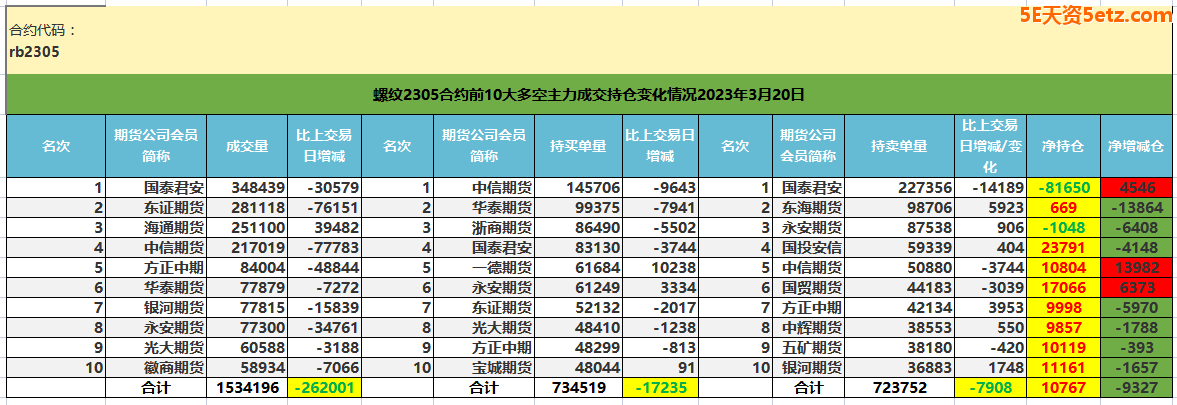The image size is (1177, 405).
Task: Select the "成交量" column header
Action: (247, 146)
